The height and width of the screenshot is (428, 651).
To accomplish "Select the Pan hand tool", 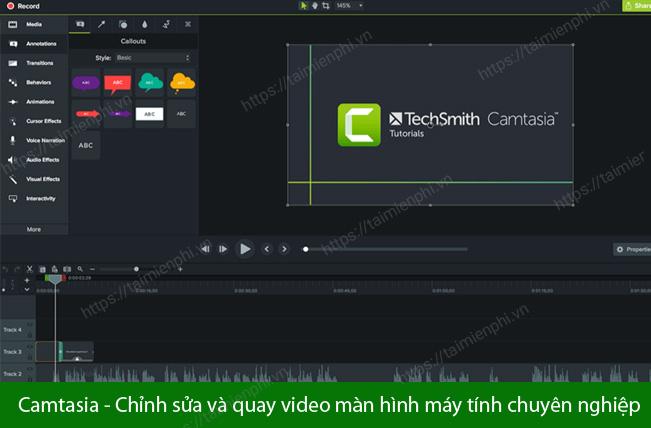I will 315,6.
